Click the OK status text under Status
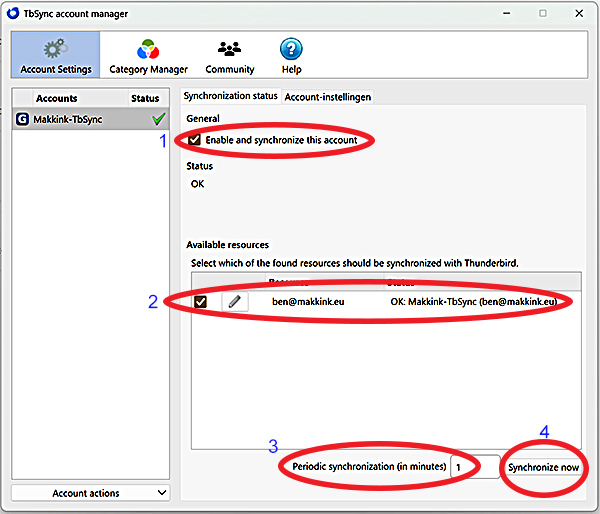Screen dimensions: 600x514 [197, 184]
